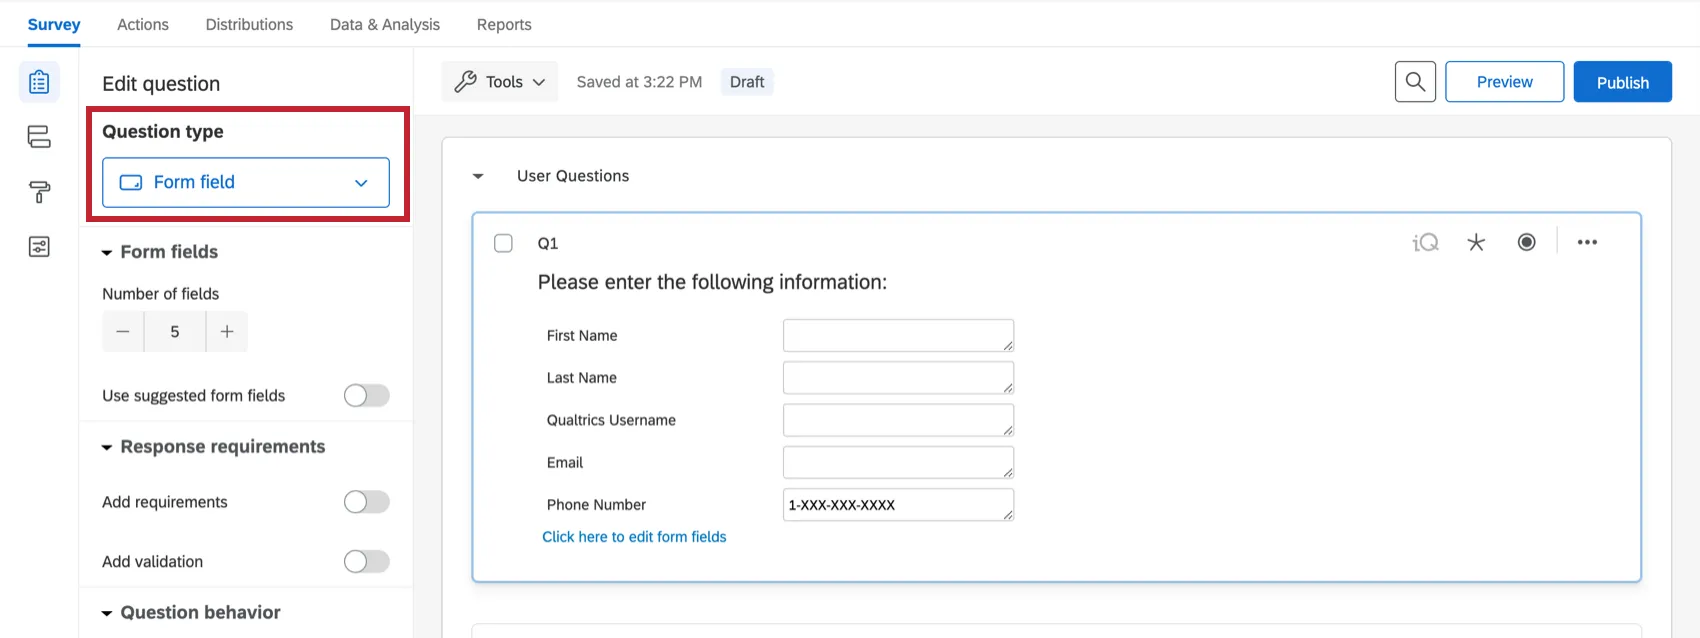Click the 'Click here to edit form fields' link
This screenshot has width=1700, height=638.
pyautogui.click(x=634, y=537)
